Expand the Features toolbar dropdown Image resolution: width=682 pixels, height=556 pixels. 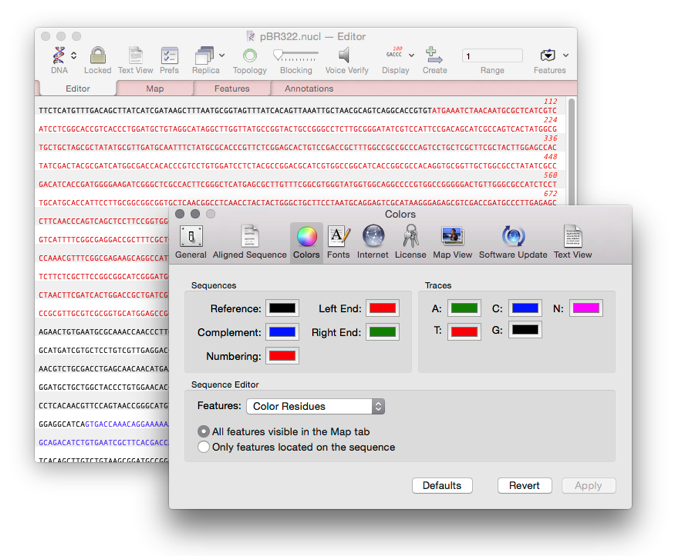(x=566, y=56)
